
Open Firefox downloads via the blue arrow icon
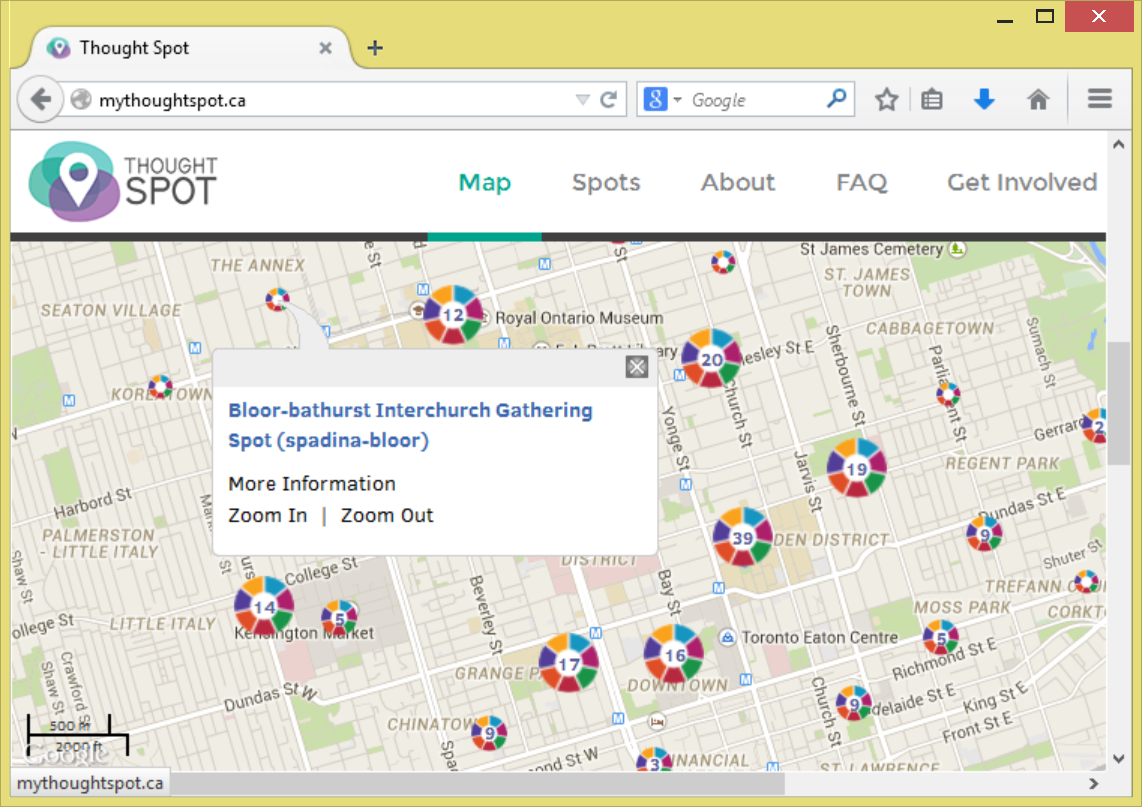point(985,99)
